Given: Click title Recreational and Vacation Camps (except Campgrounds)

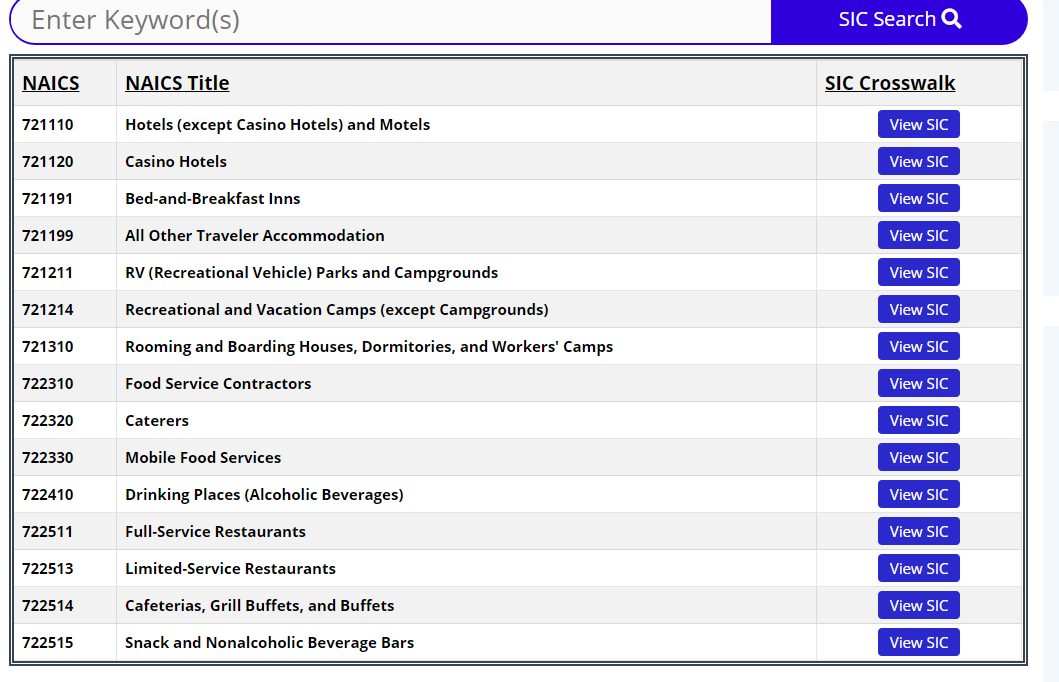Looking at the screenshot, I should 336,310.
